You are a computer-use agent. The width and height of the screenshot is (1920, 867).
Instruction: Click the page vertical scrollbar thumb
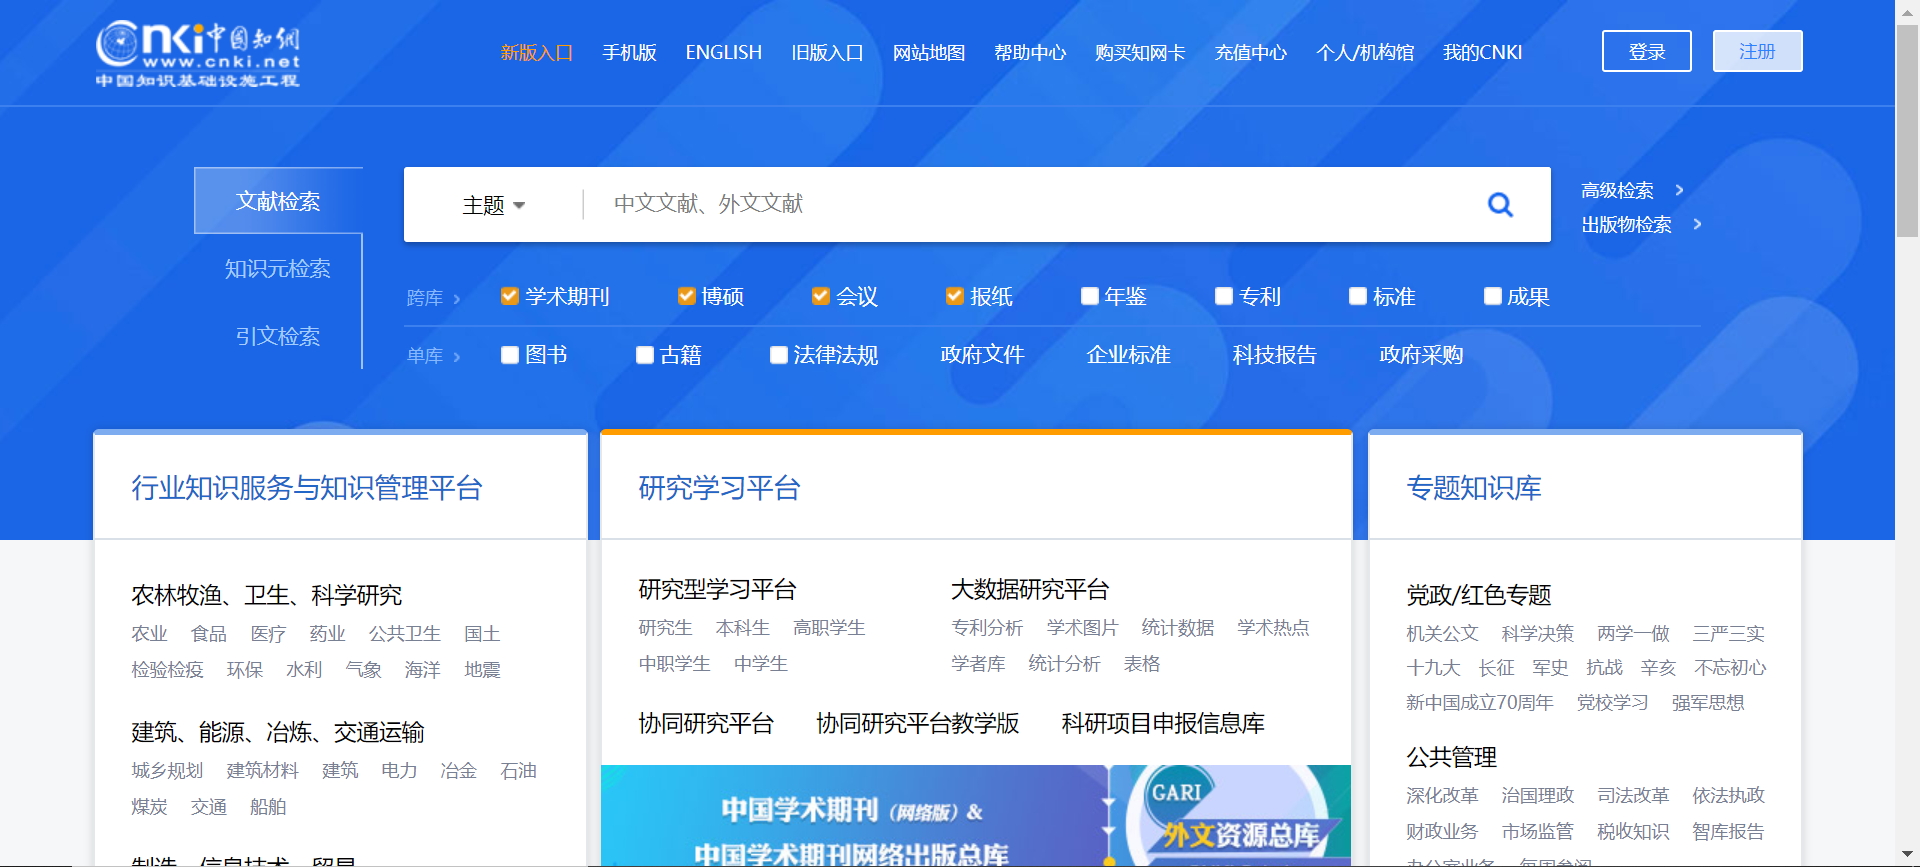1908,130
